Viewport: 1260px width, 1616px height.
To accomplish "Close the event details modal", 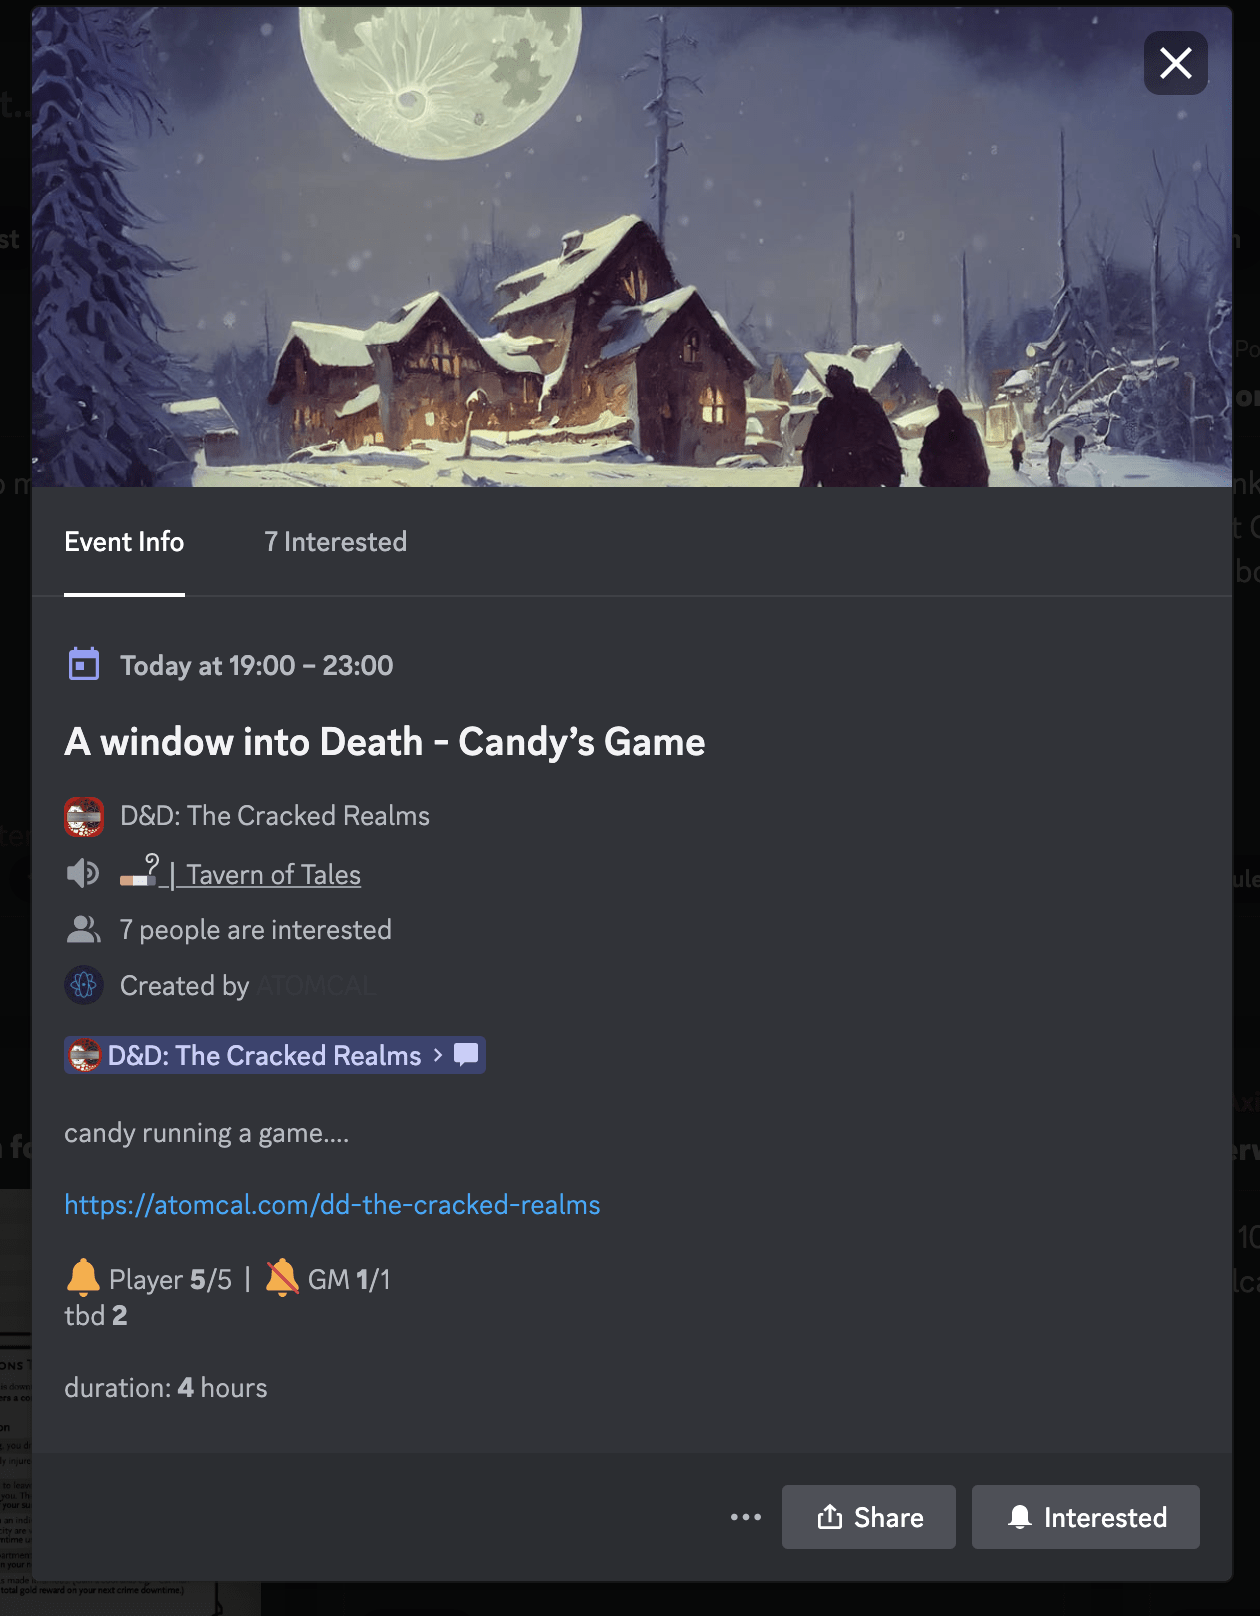I will point(1175,63).
